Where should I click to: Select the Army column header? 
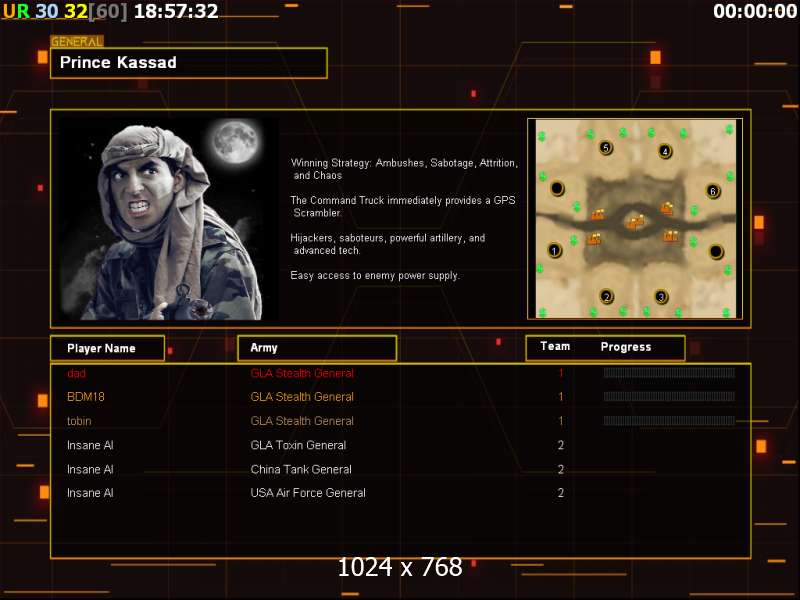(317, 348)
